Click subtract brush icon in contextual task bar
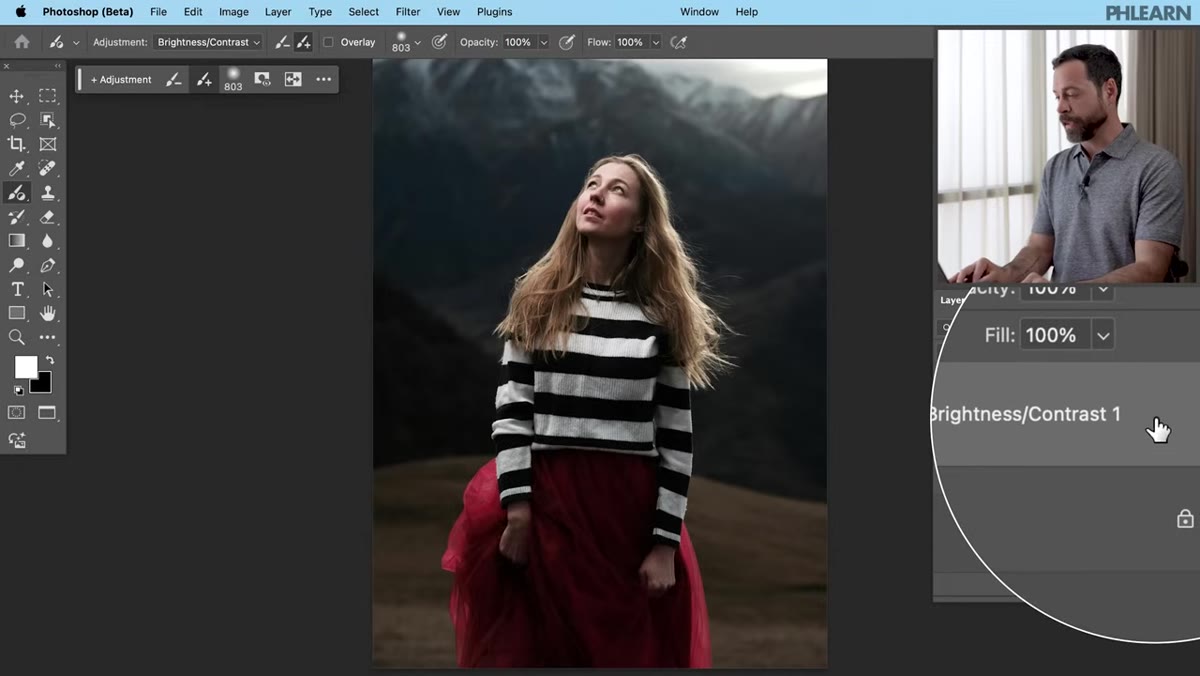Viewport: 1200px width, 676px height. click(174, 80)
